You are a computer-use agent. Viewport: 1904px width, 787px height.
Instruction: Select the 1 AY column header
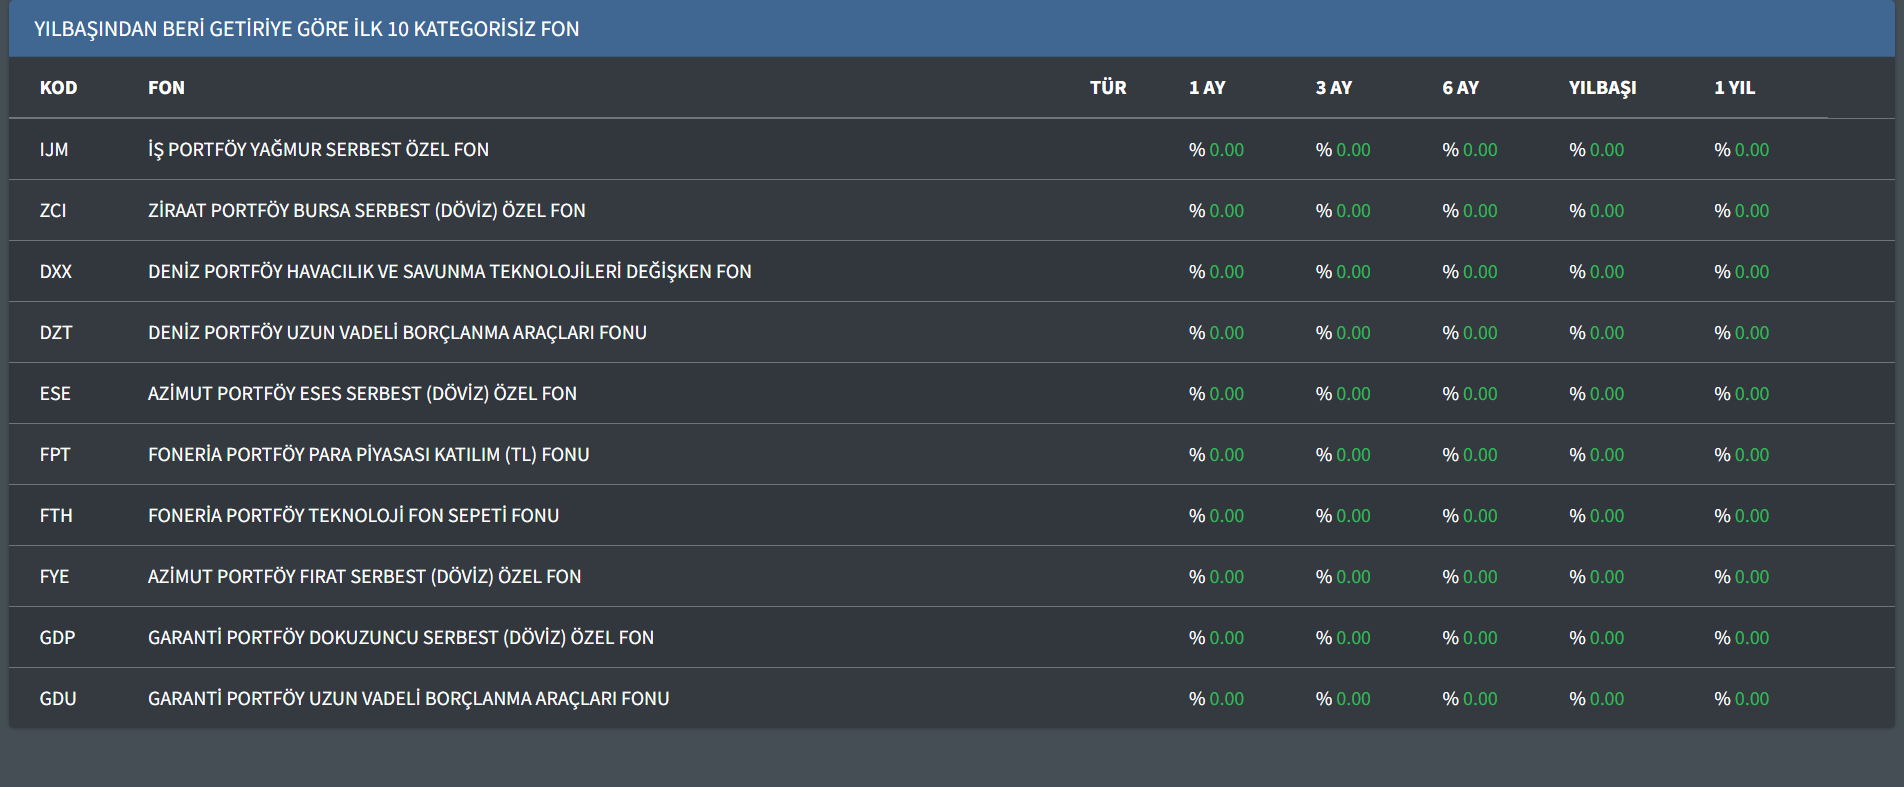click(x=1206, y=88)
